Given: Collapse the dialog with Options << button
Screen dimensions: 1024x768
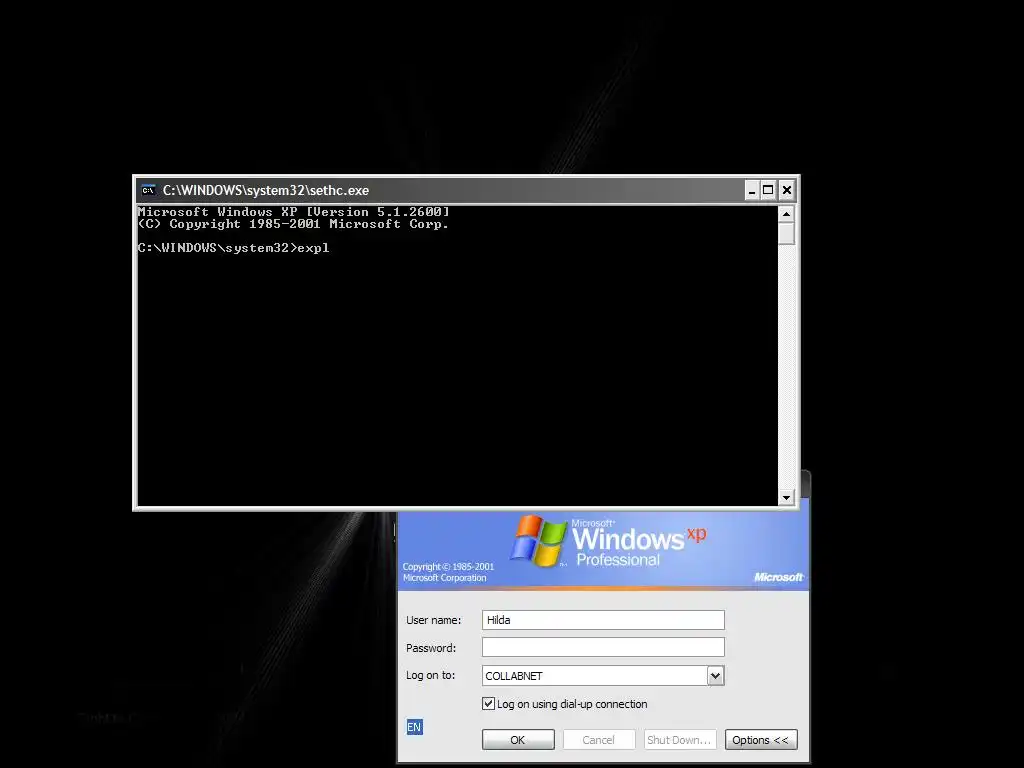Looking at the screenshot, I should tap(761, 740).
